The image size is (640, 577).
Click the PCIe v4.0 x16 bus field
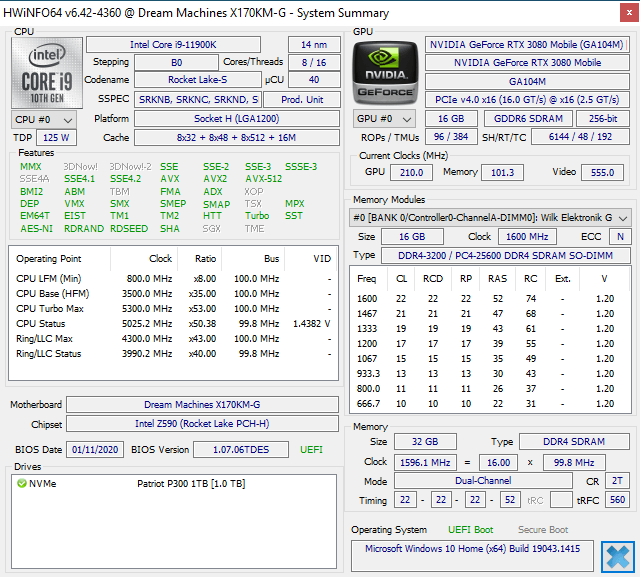pos(527,100)
